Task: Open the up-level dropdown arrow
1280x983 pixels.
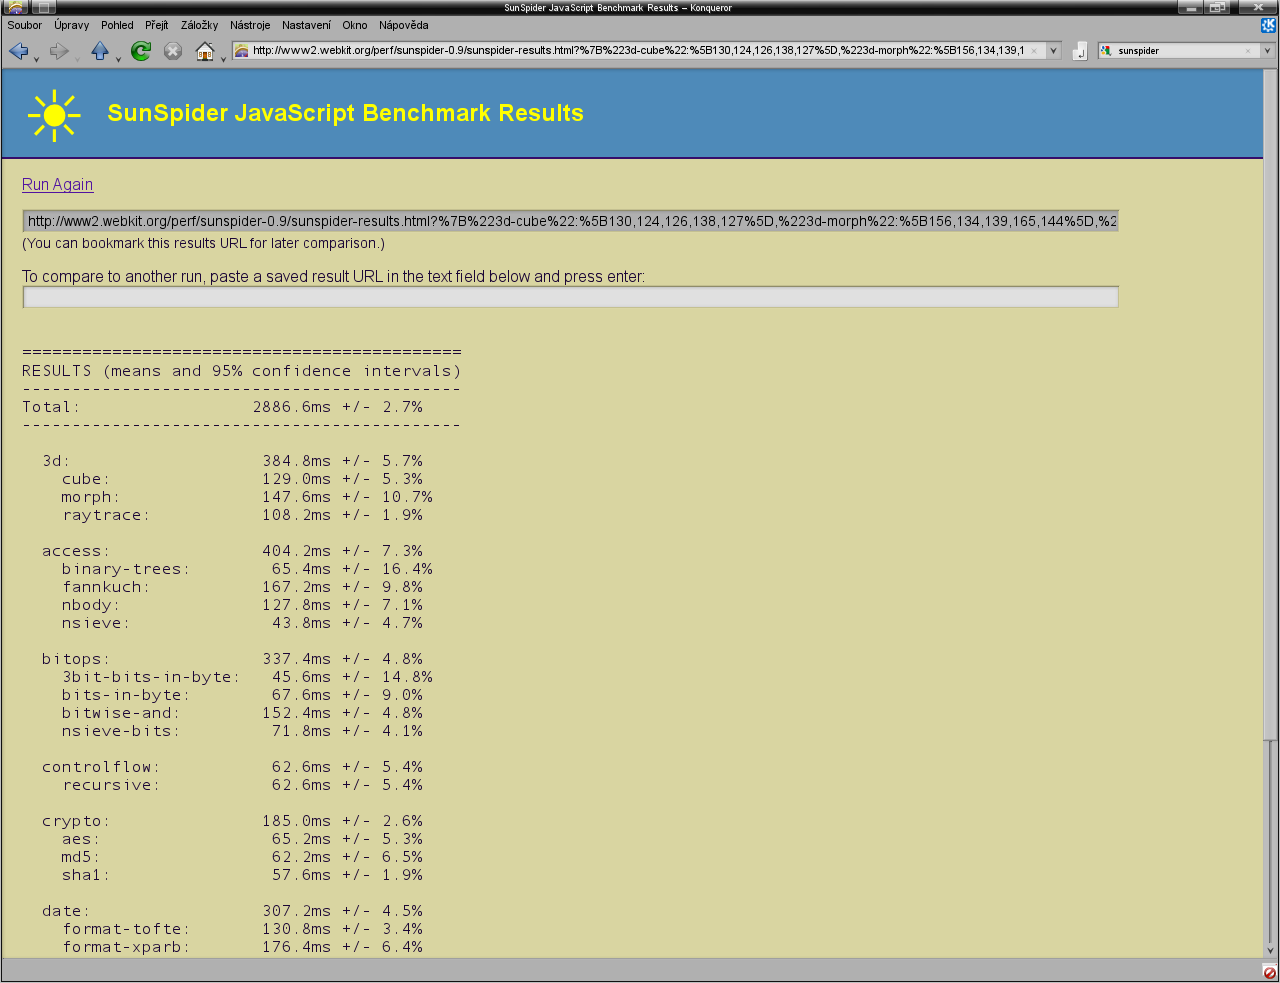Action: pyautogui.click(x=118, y=60)
